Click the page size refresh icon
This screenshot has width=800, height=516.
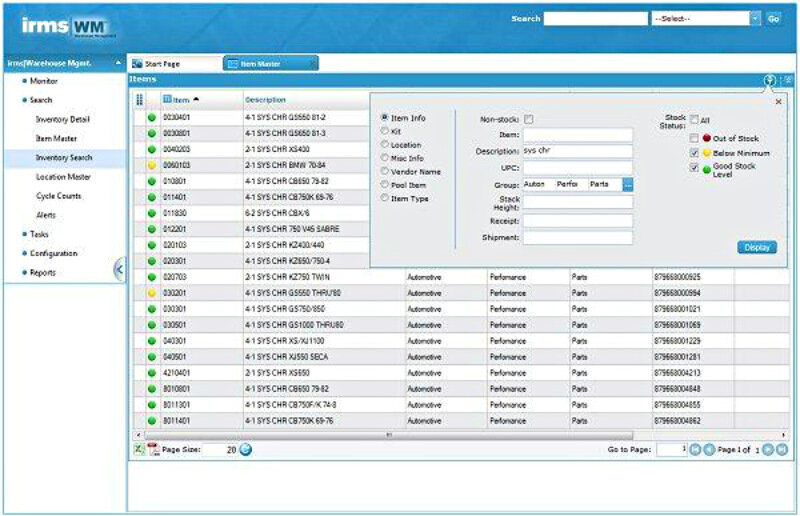[x=246, y=450]
